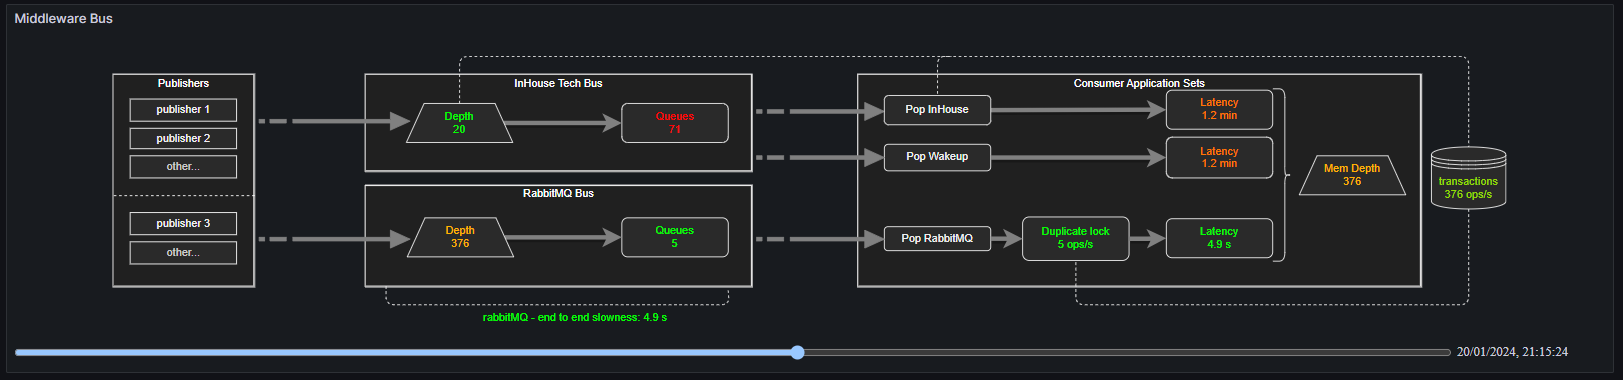Click the green Latency 4.9 s box

click(x=1219, y=238)
